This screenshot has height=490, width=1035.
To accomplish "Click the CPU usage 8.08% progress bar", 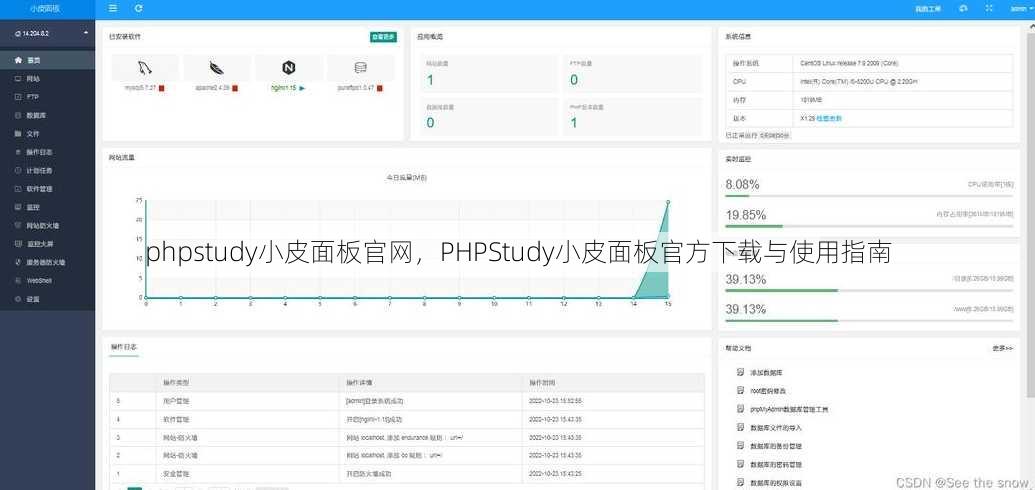I will click(869, 196).
